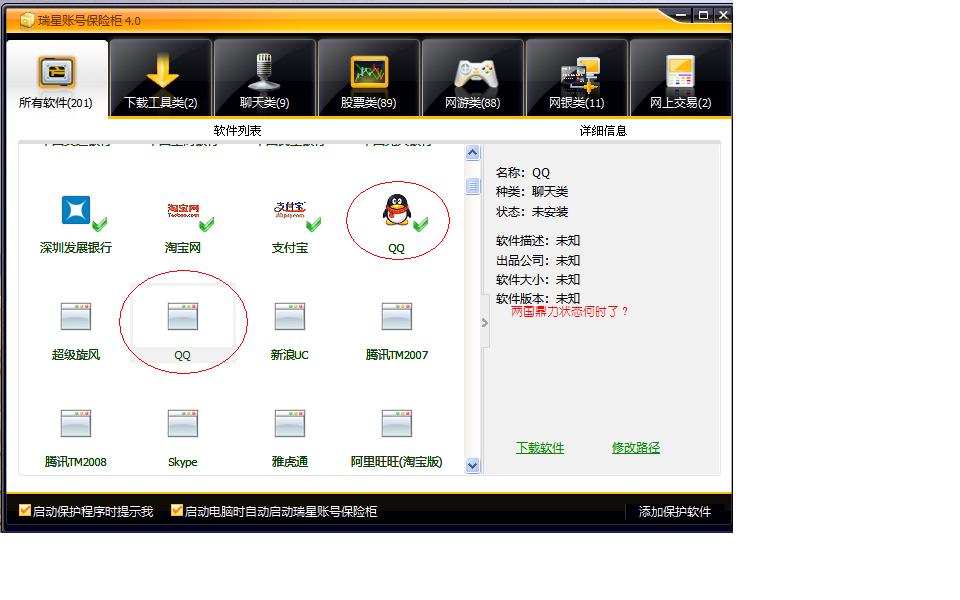Screen dimensions: 960x600
Task: Select the 腾讯TM2007 icon
Action: 397,317
